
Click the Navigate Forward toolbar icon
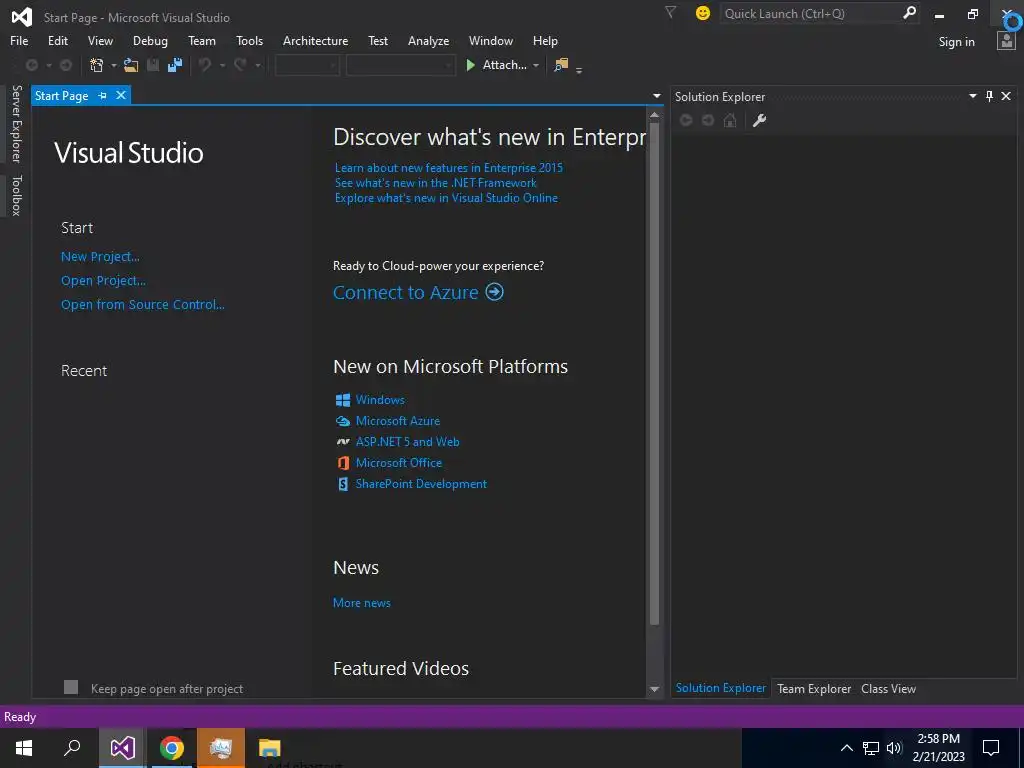(x=65, y=65)
